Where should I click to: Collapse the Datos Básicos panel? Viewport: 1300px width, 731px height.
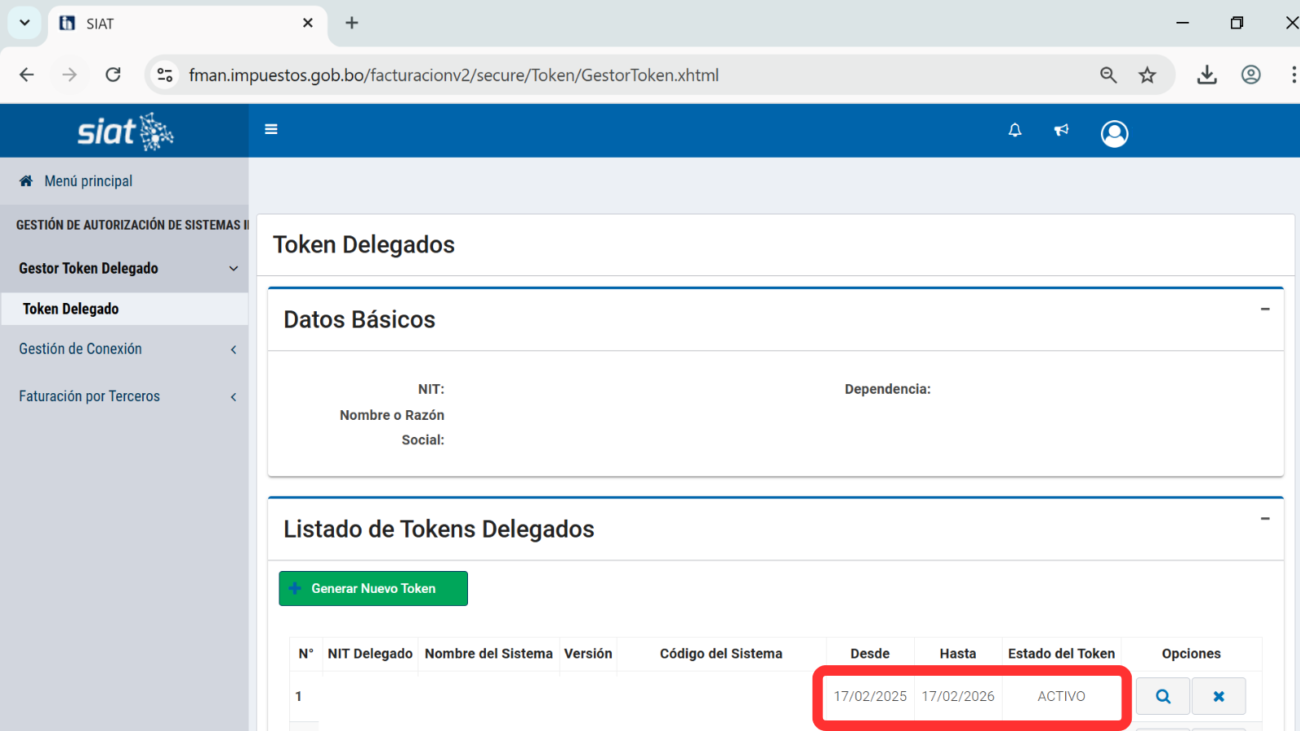(x=1265, y=310)
